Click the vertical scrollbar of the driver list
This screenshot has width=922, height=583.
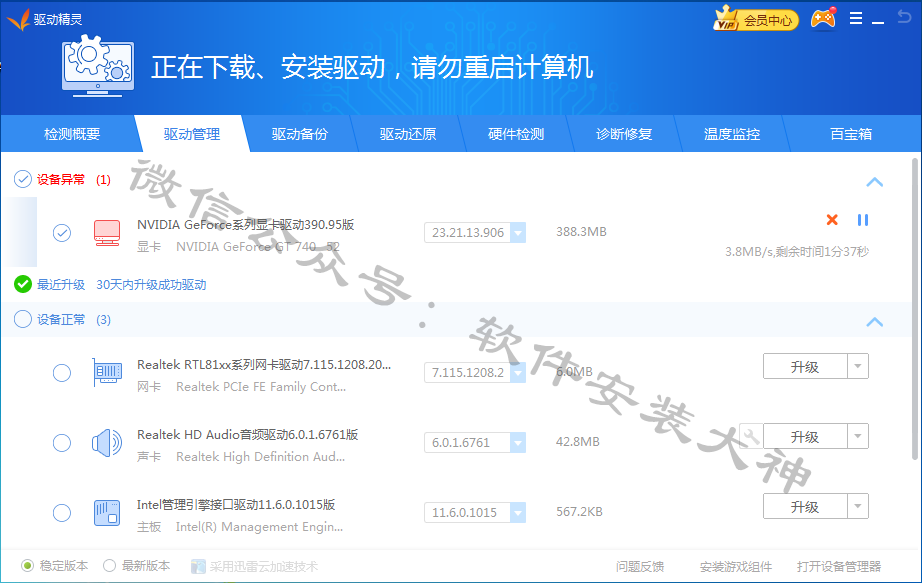(915, 309)
